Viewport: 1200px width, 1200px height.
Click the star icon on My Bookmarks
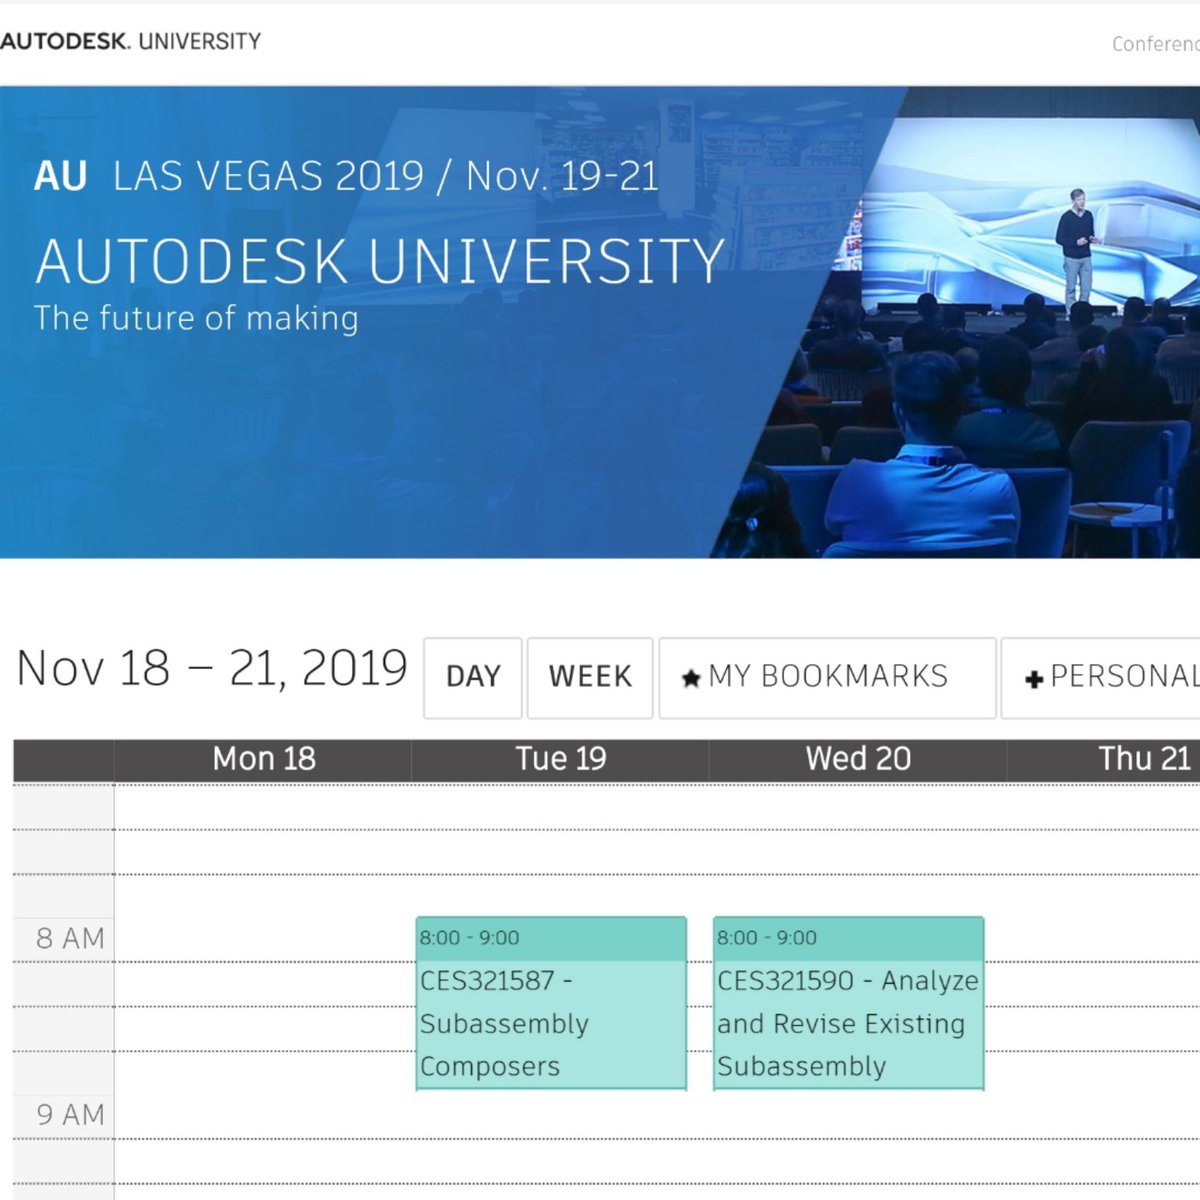coord(690,679)
